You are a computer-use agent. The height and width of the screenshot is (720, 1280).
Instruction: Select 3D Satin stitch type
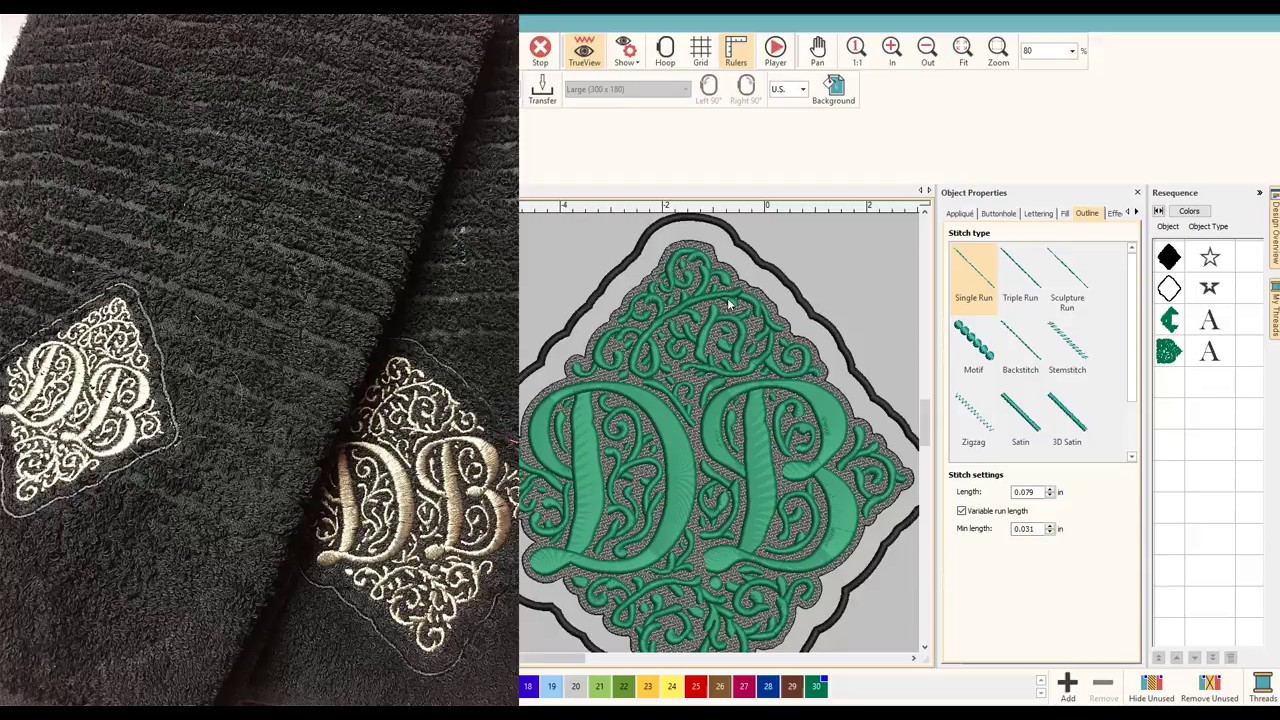1067,419
